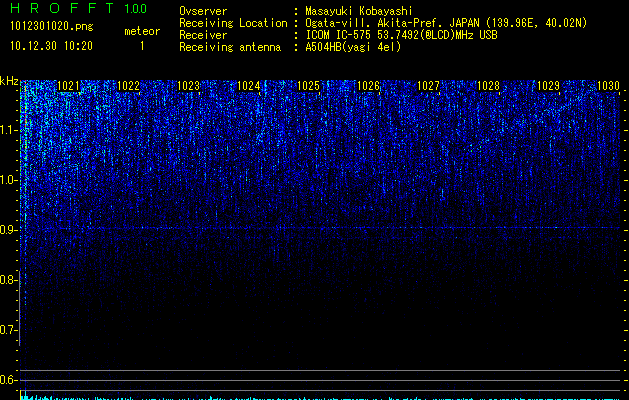The height and width of the screenshot is (400, 629).
Task: Click the 1030 time marker
Action: coord(608,86)
